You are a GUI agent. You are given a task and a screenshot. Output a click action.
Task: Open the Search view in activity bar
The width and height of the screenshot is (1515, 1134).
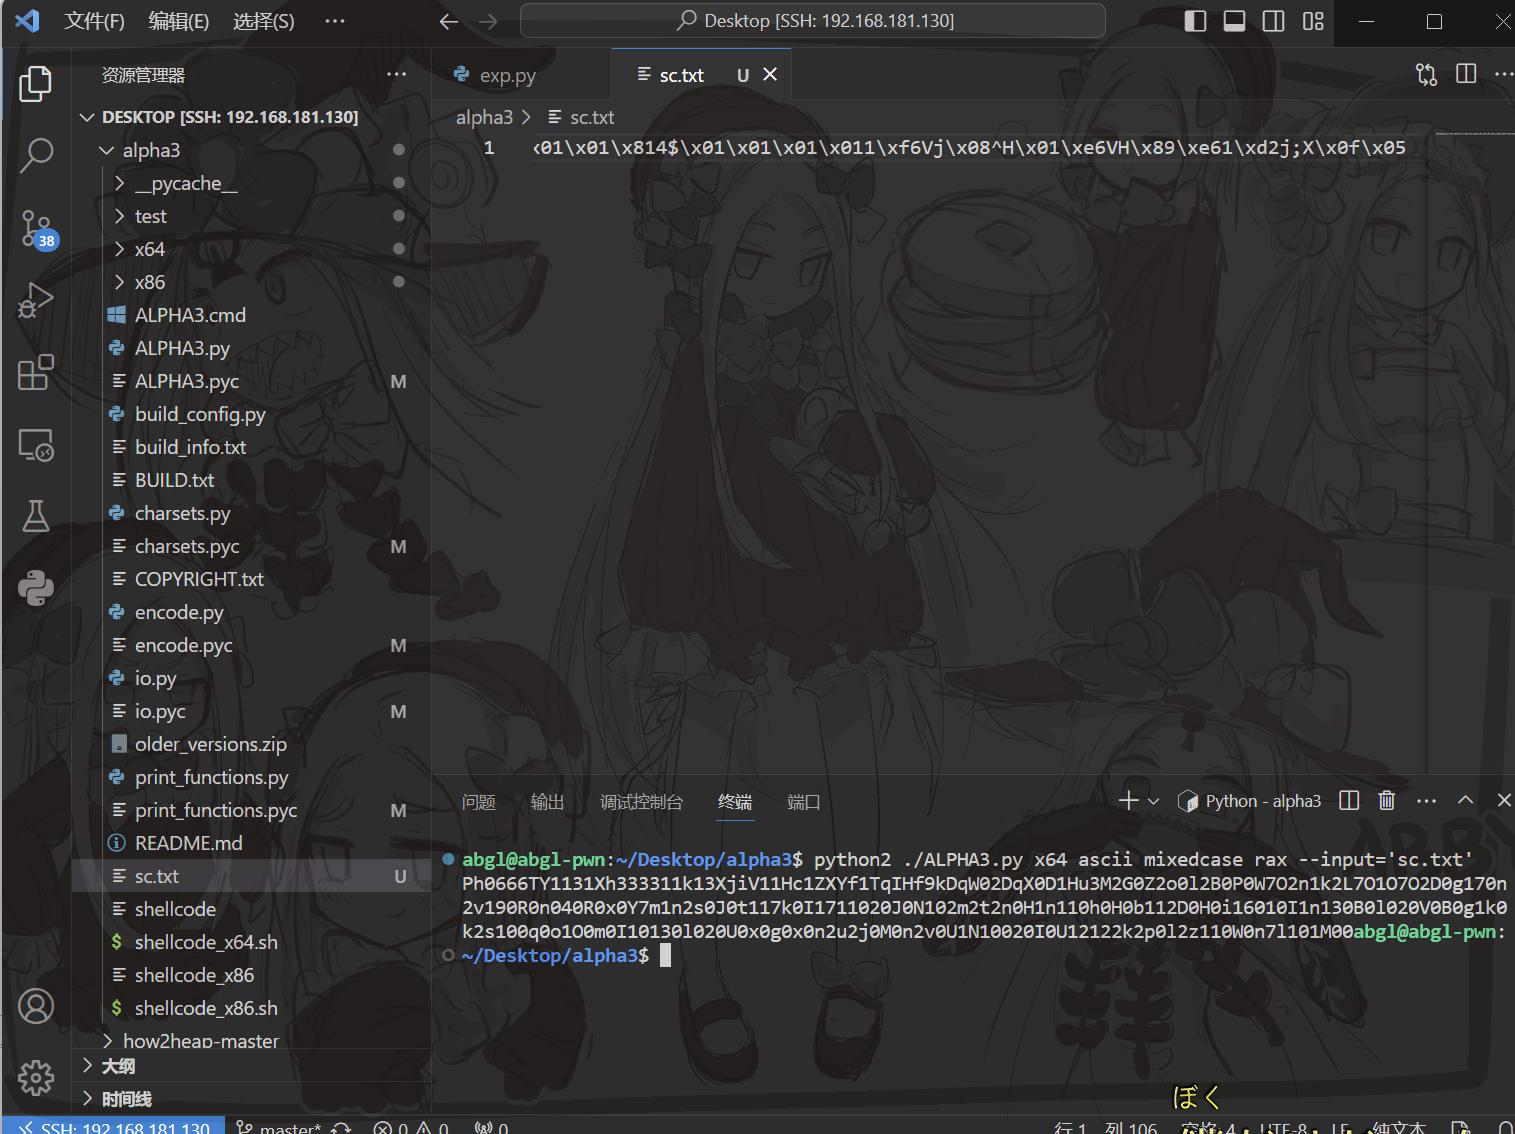(x=36, y=155)
